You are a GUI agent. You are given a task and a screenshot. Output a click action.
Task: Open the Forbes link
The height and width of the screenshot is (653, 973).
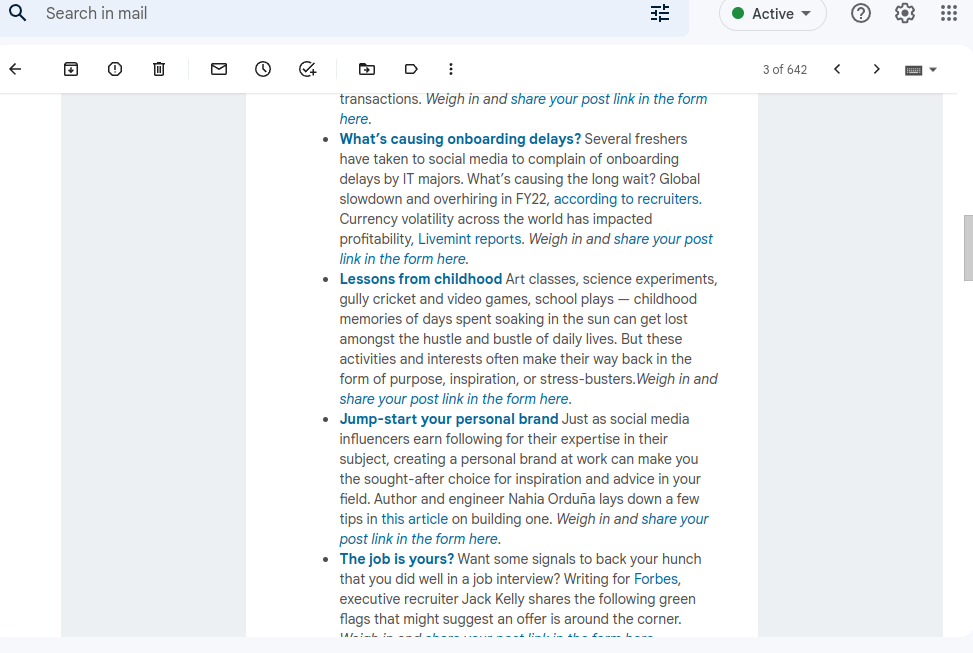(656, 579)
